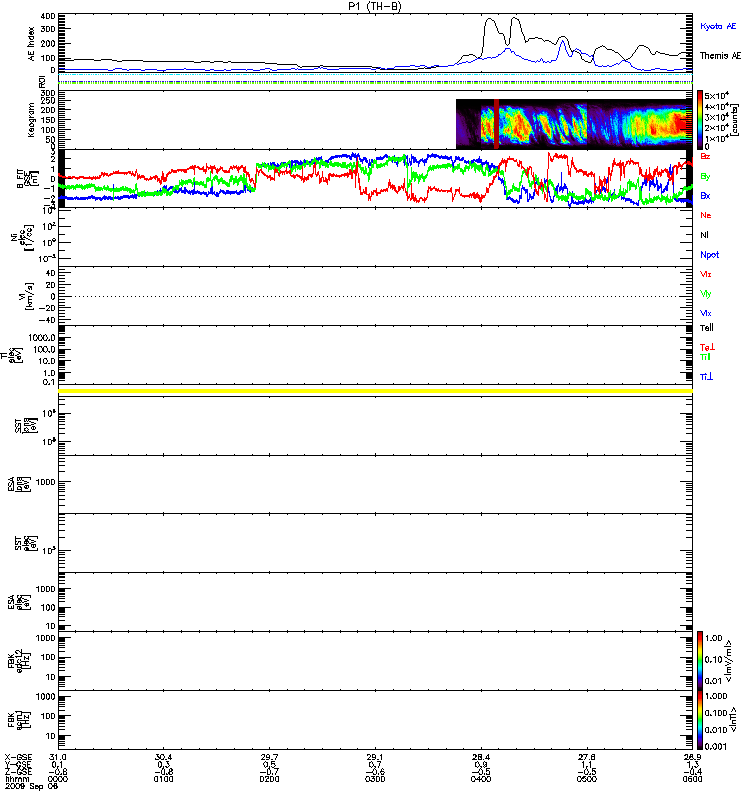Select the black Te parallel legend label
The width and height of the screenshot is (750, 800).
click(707, 328)
